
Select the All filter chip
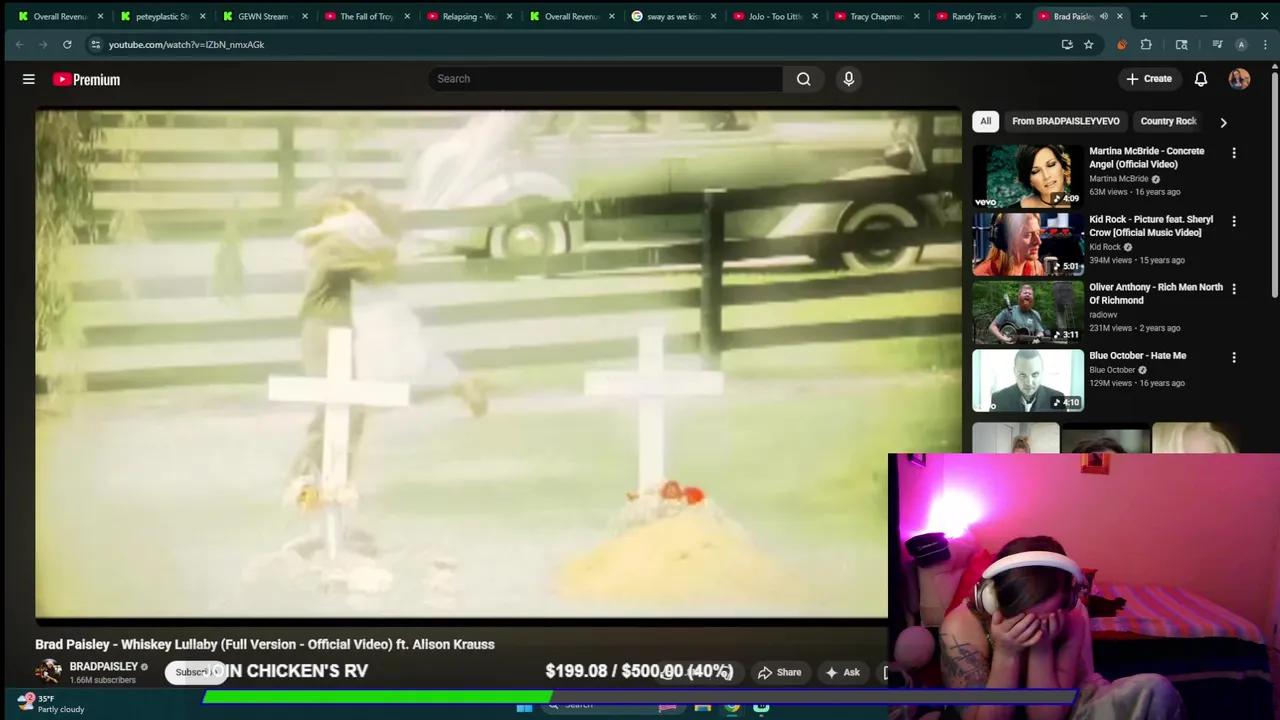pos(985,121)
